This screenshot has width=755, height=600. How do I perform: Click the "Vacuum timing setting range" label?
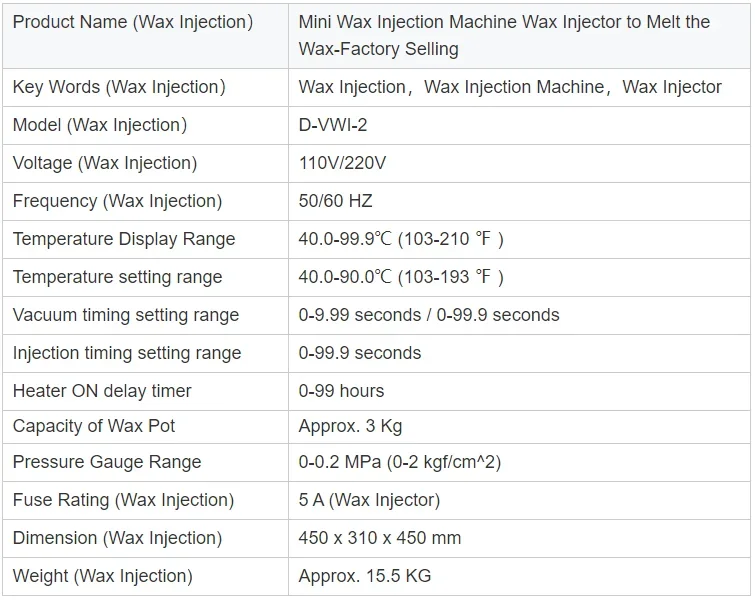[126, 315]
